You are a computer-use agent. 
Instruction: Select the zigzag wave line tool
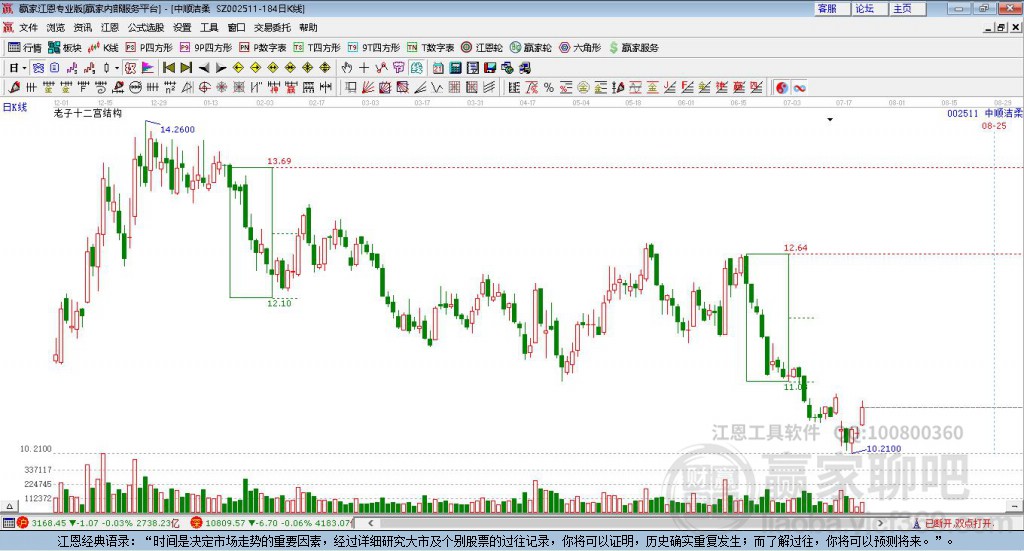[x=438, y=87]
